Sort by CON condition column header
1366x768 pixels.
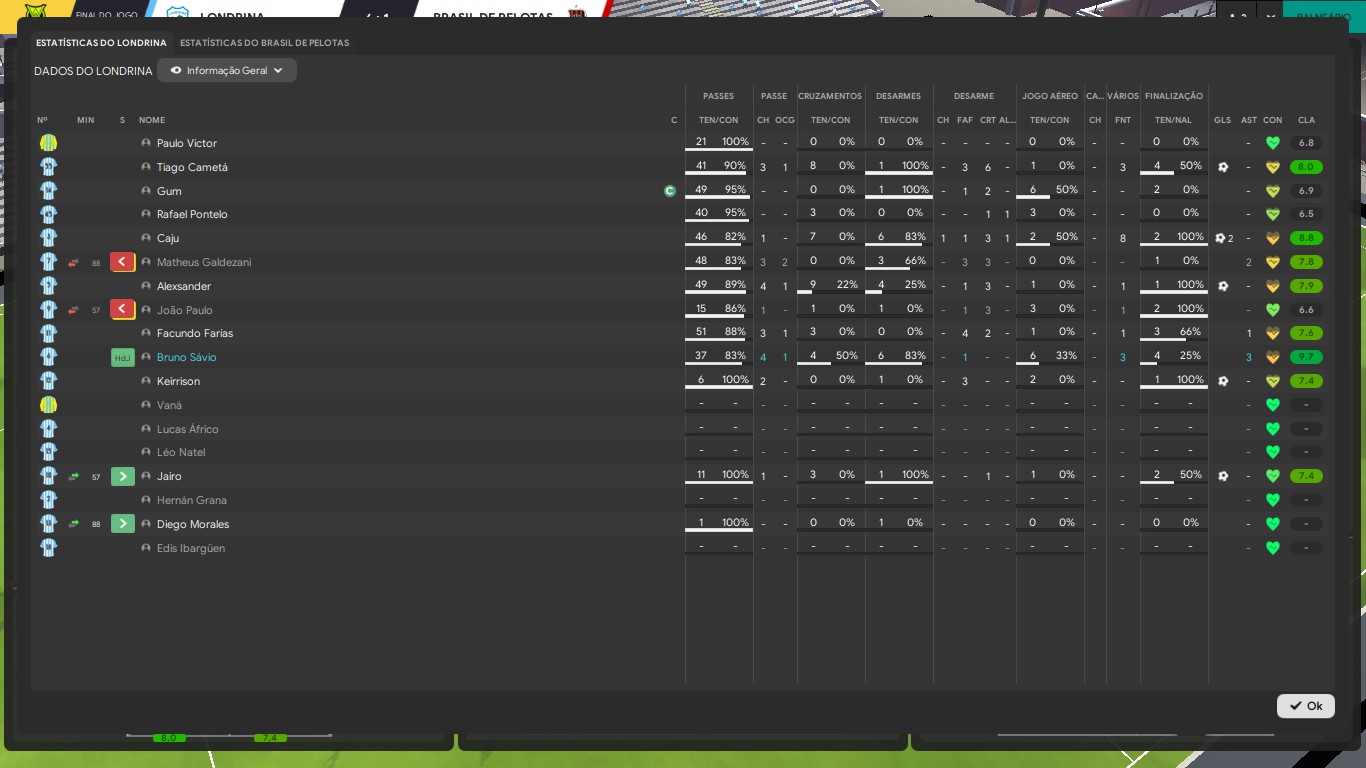coord(1272,120)
